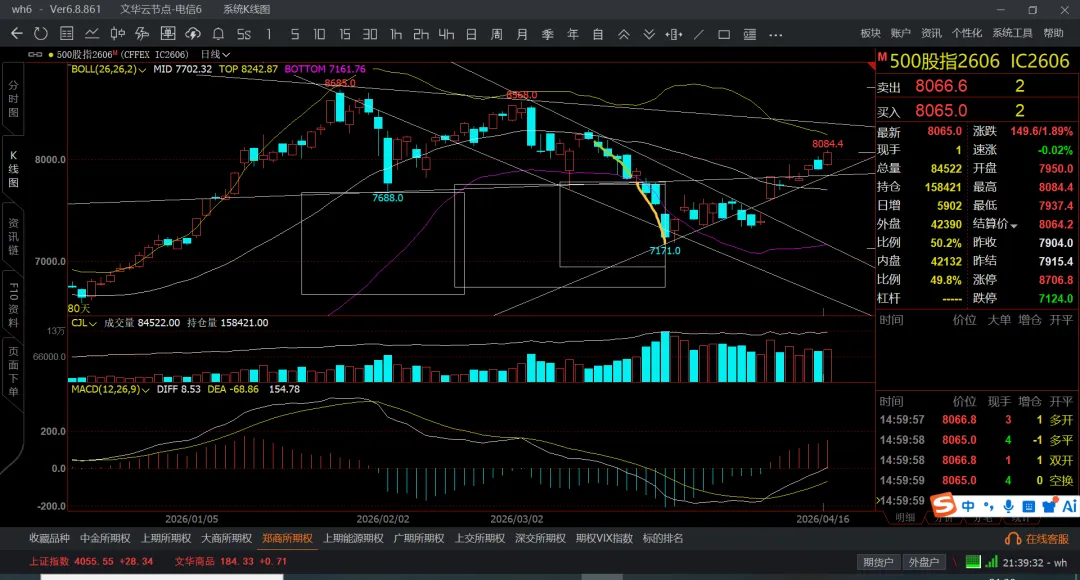Select the 5s period button
The height and width of the screenshot is (580, 1080).
coord(244,34)
